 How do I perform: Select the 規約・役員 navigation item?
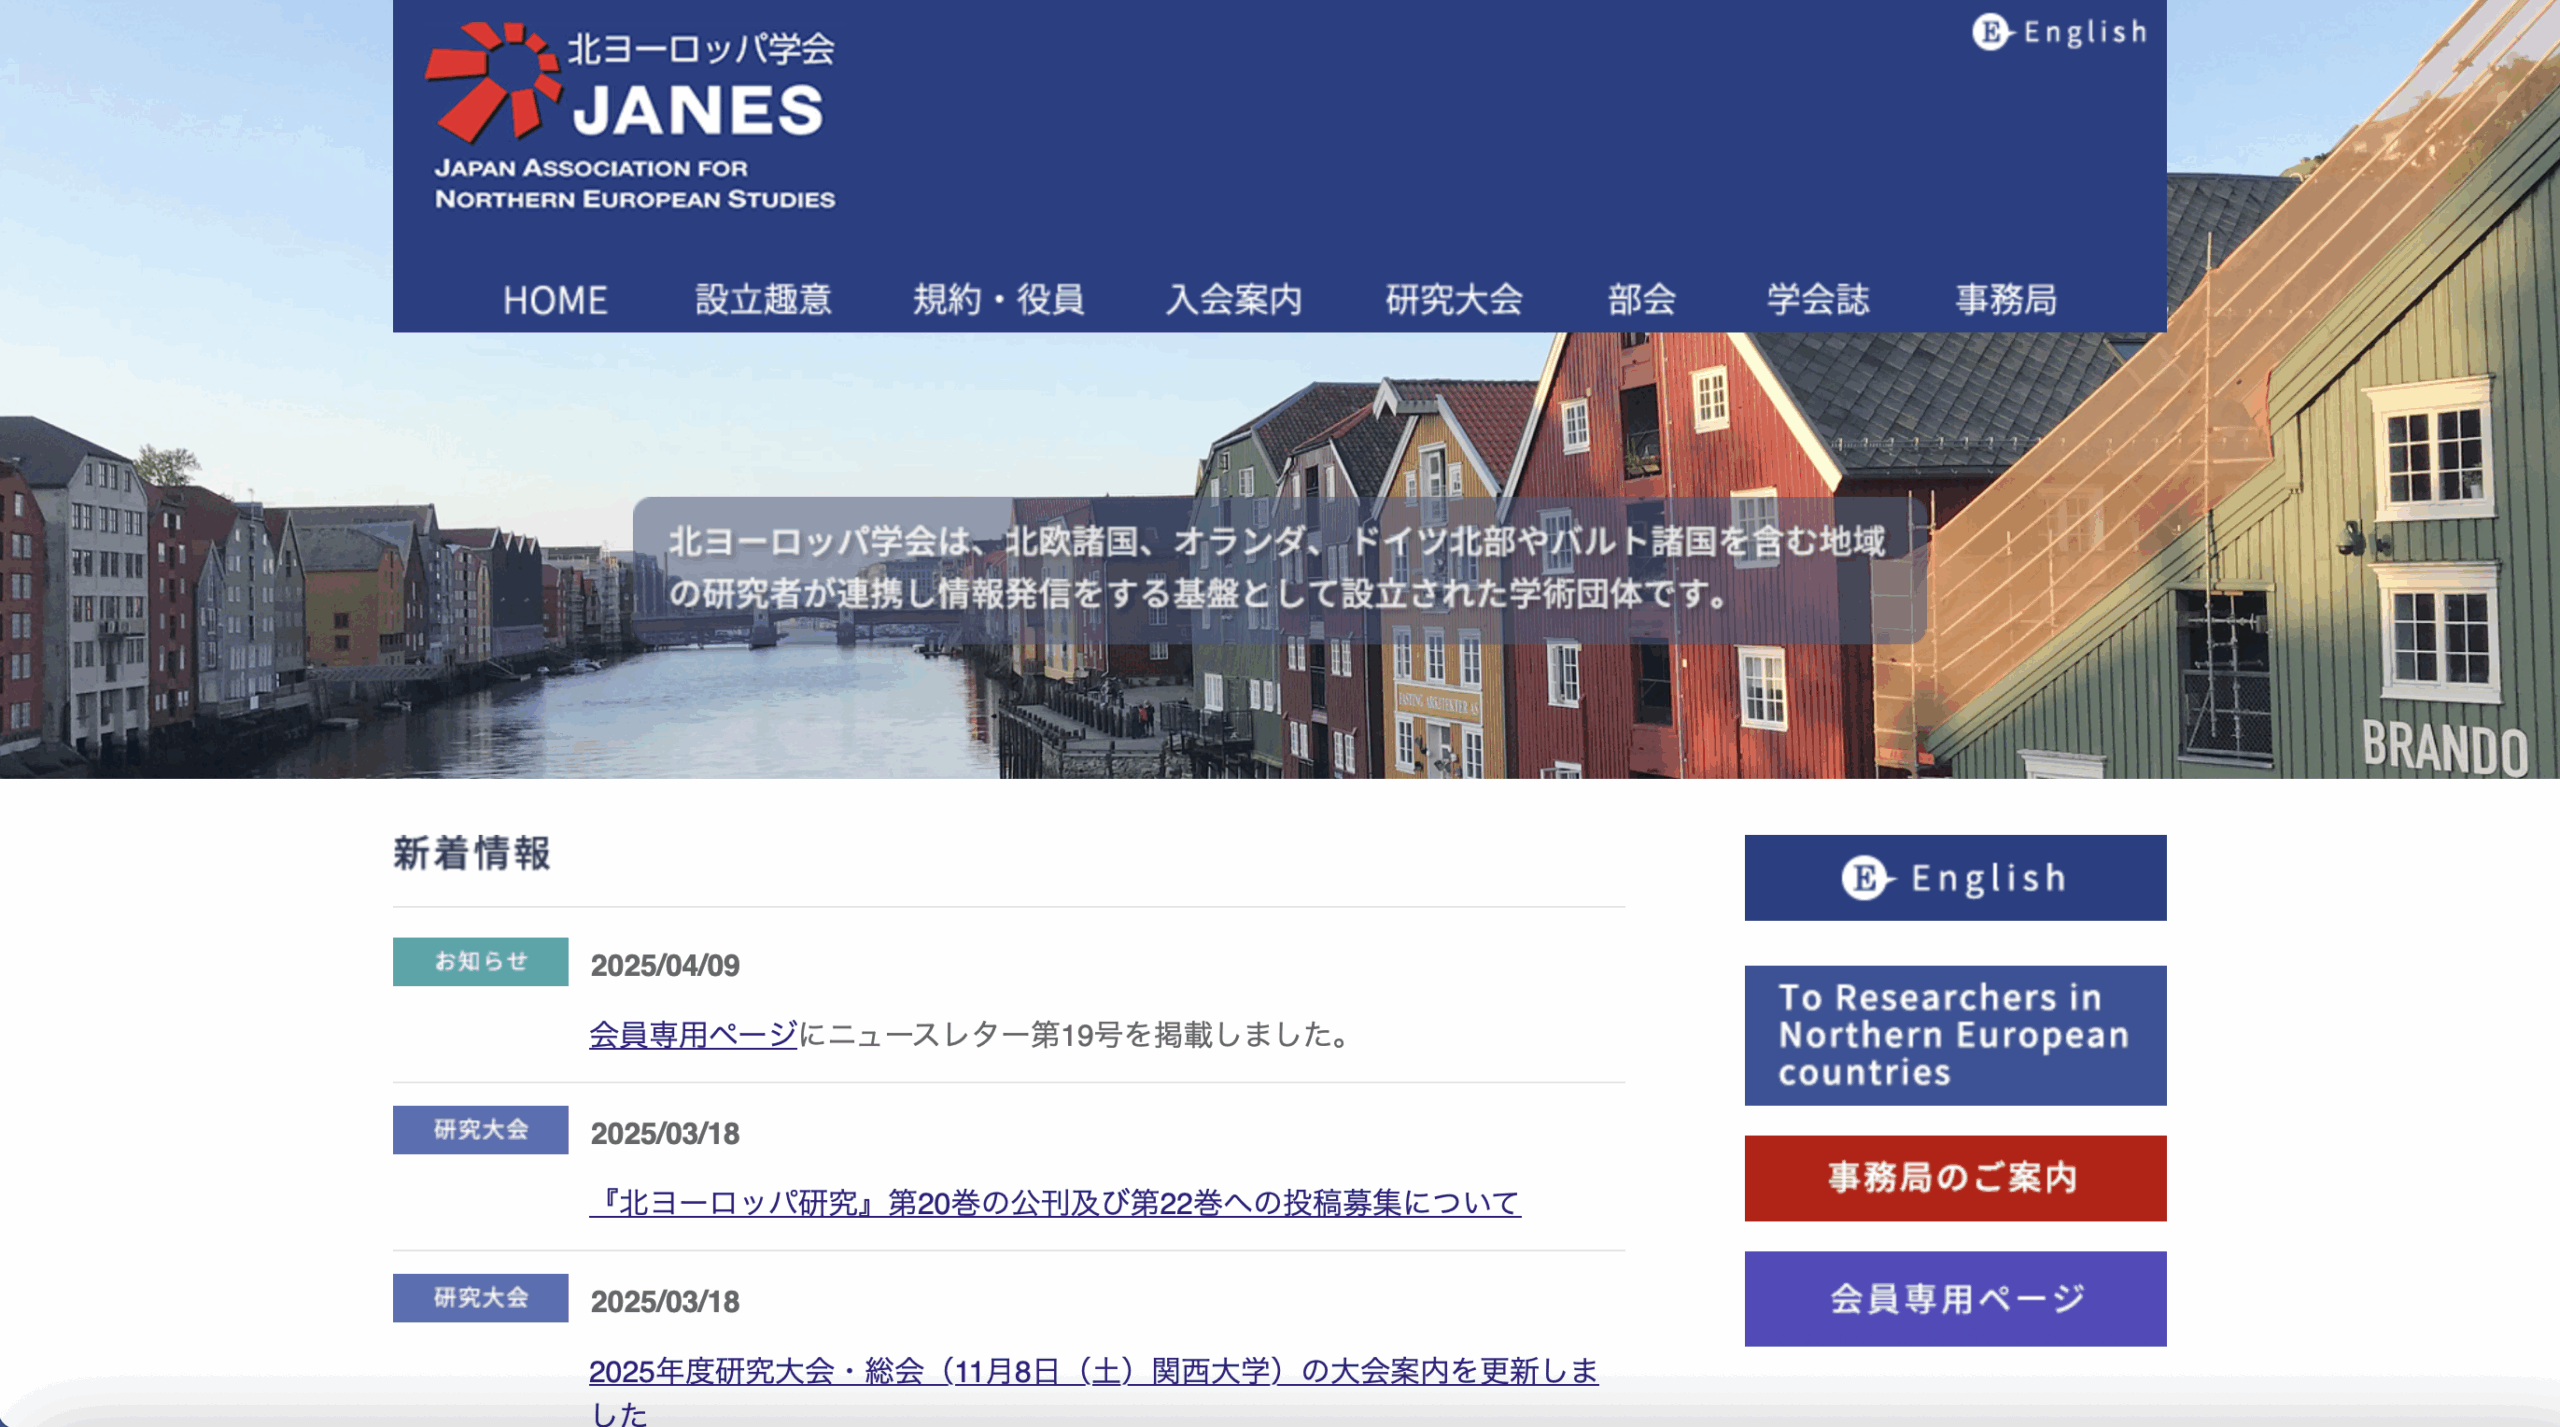coord(998,300)
